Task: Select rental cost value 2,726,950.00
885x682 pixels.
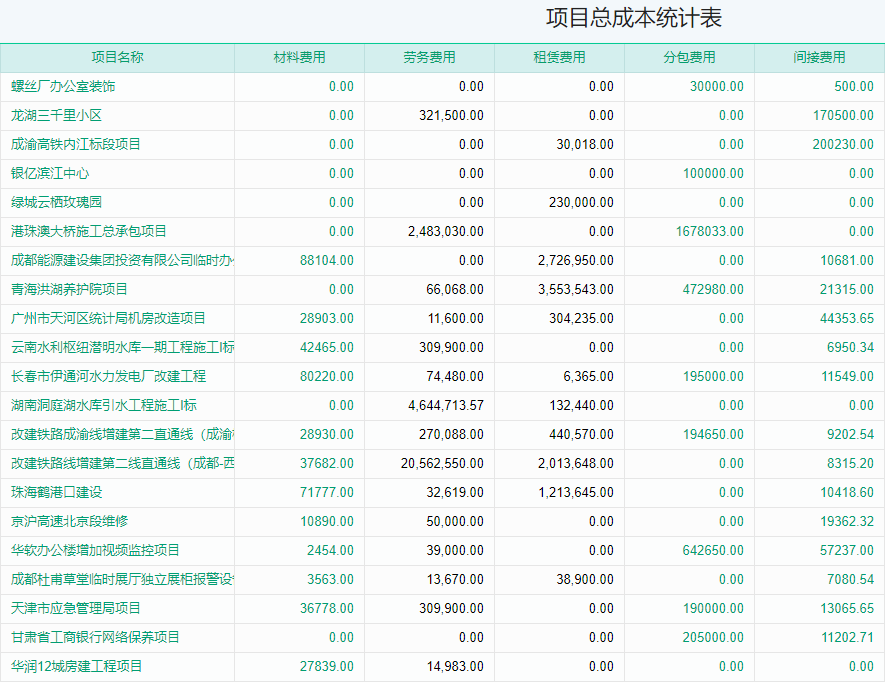Action: 576,260
